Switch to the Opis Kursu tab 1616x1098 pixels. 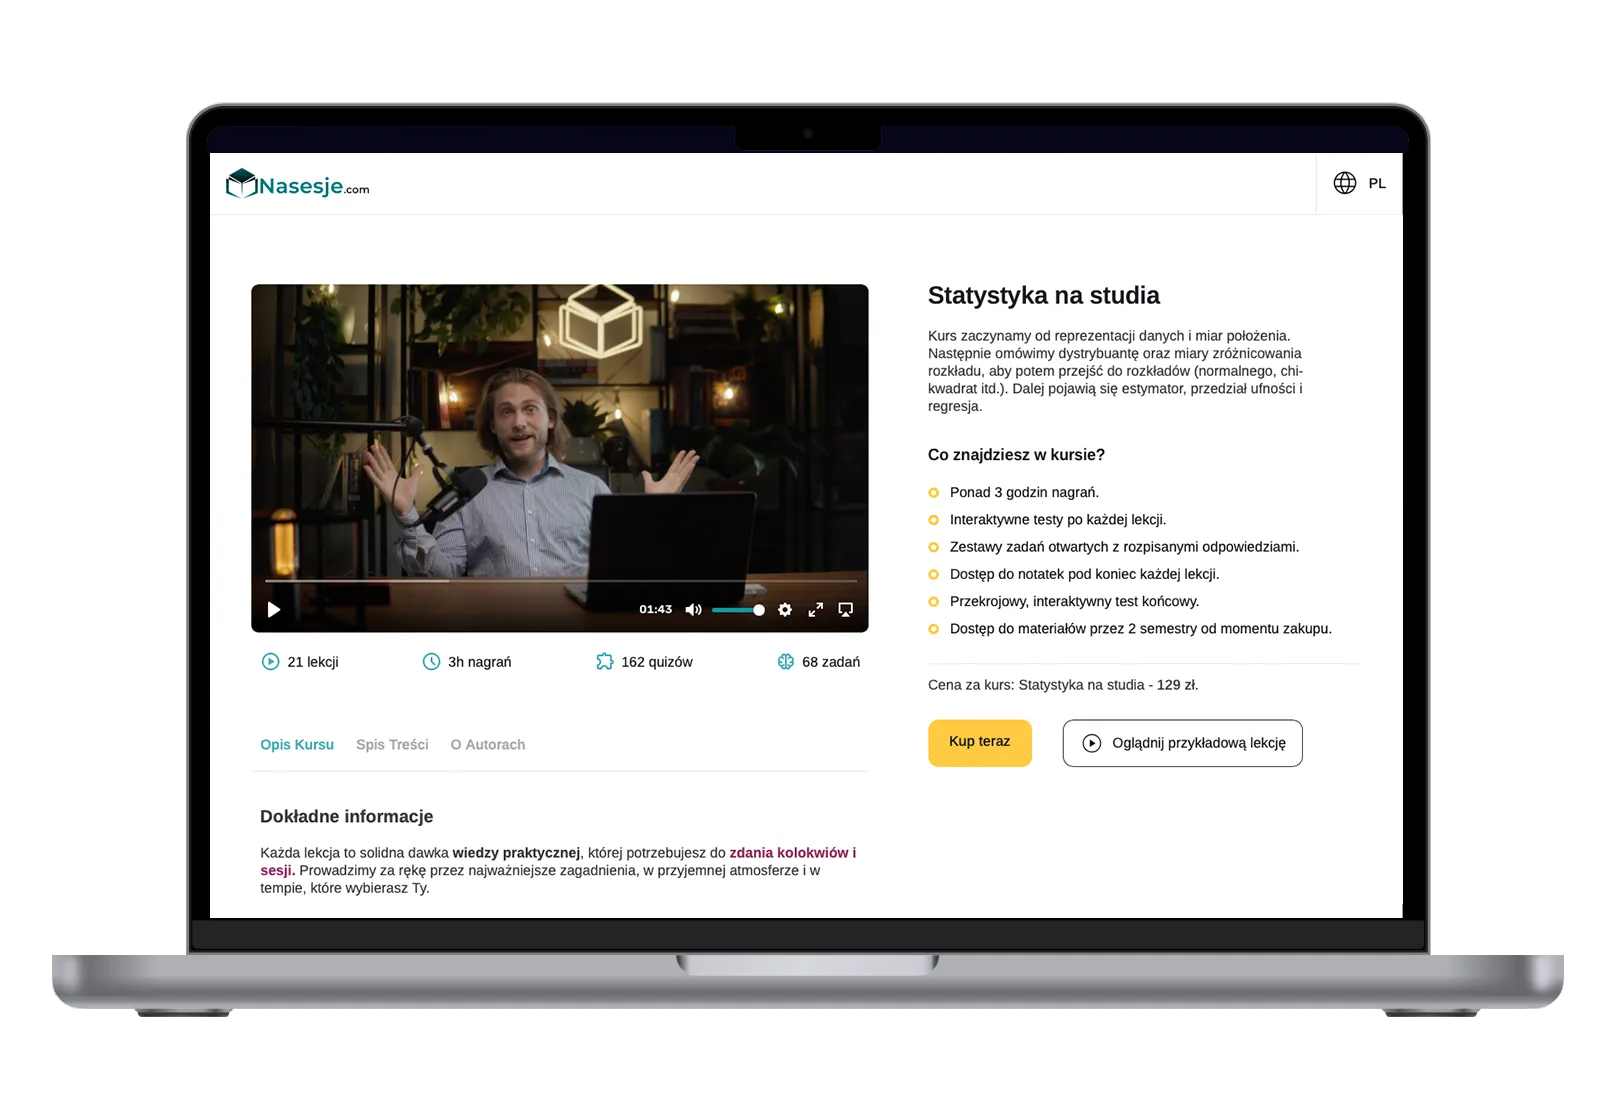click(297, 744)
